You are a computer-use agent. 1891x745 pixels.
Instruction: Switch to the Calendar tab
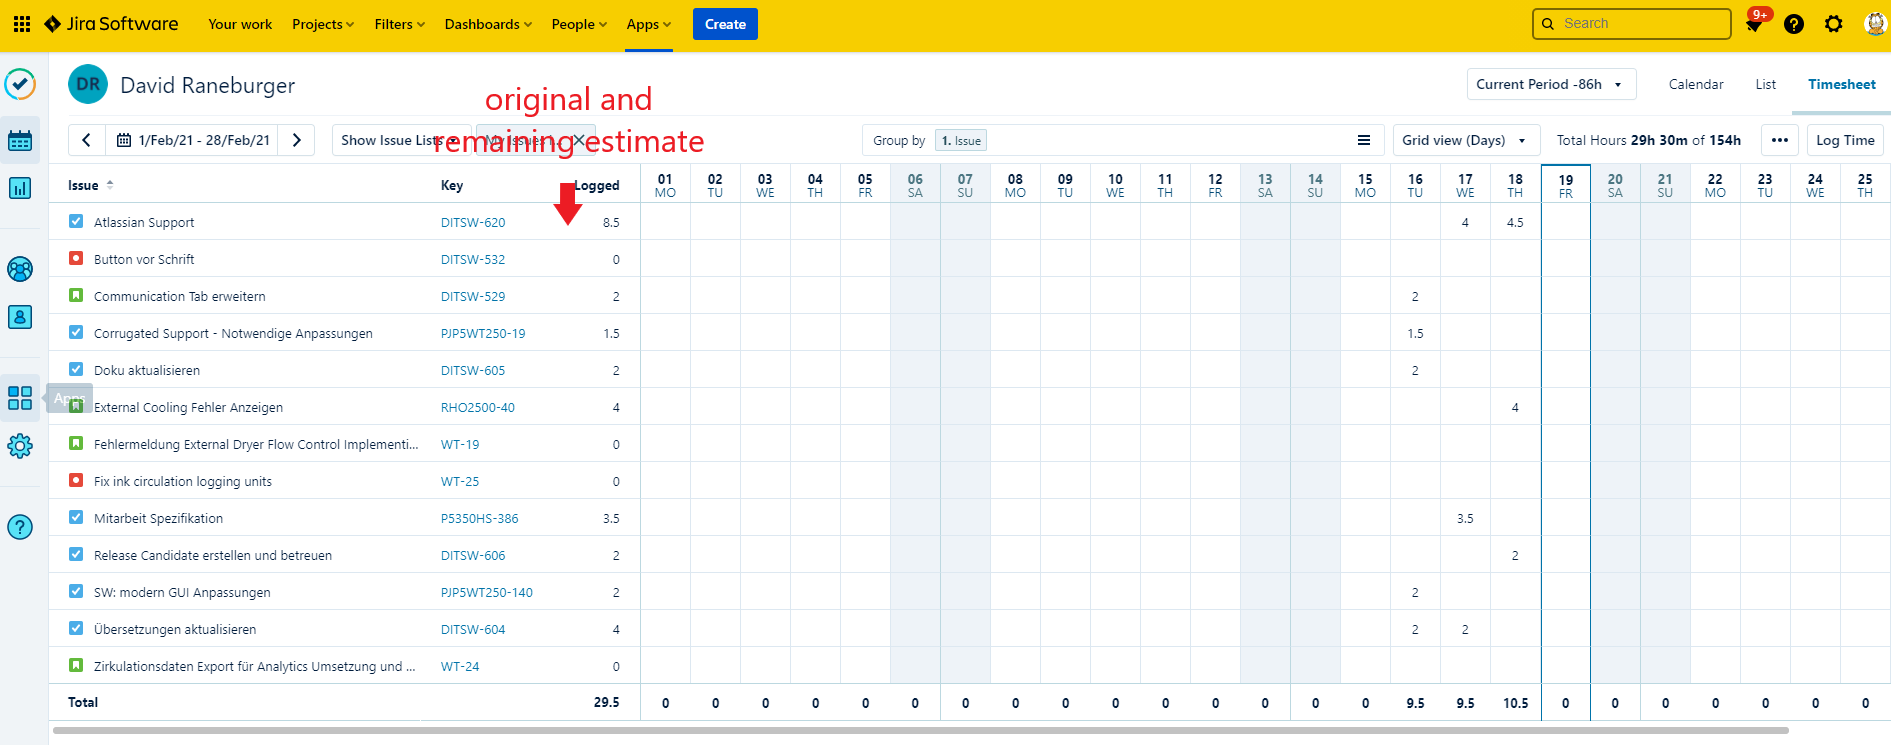(1696, 84)
